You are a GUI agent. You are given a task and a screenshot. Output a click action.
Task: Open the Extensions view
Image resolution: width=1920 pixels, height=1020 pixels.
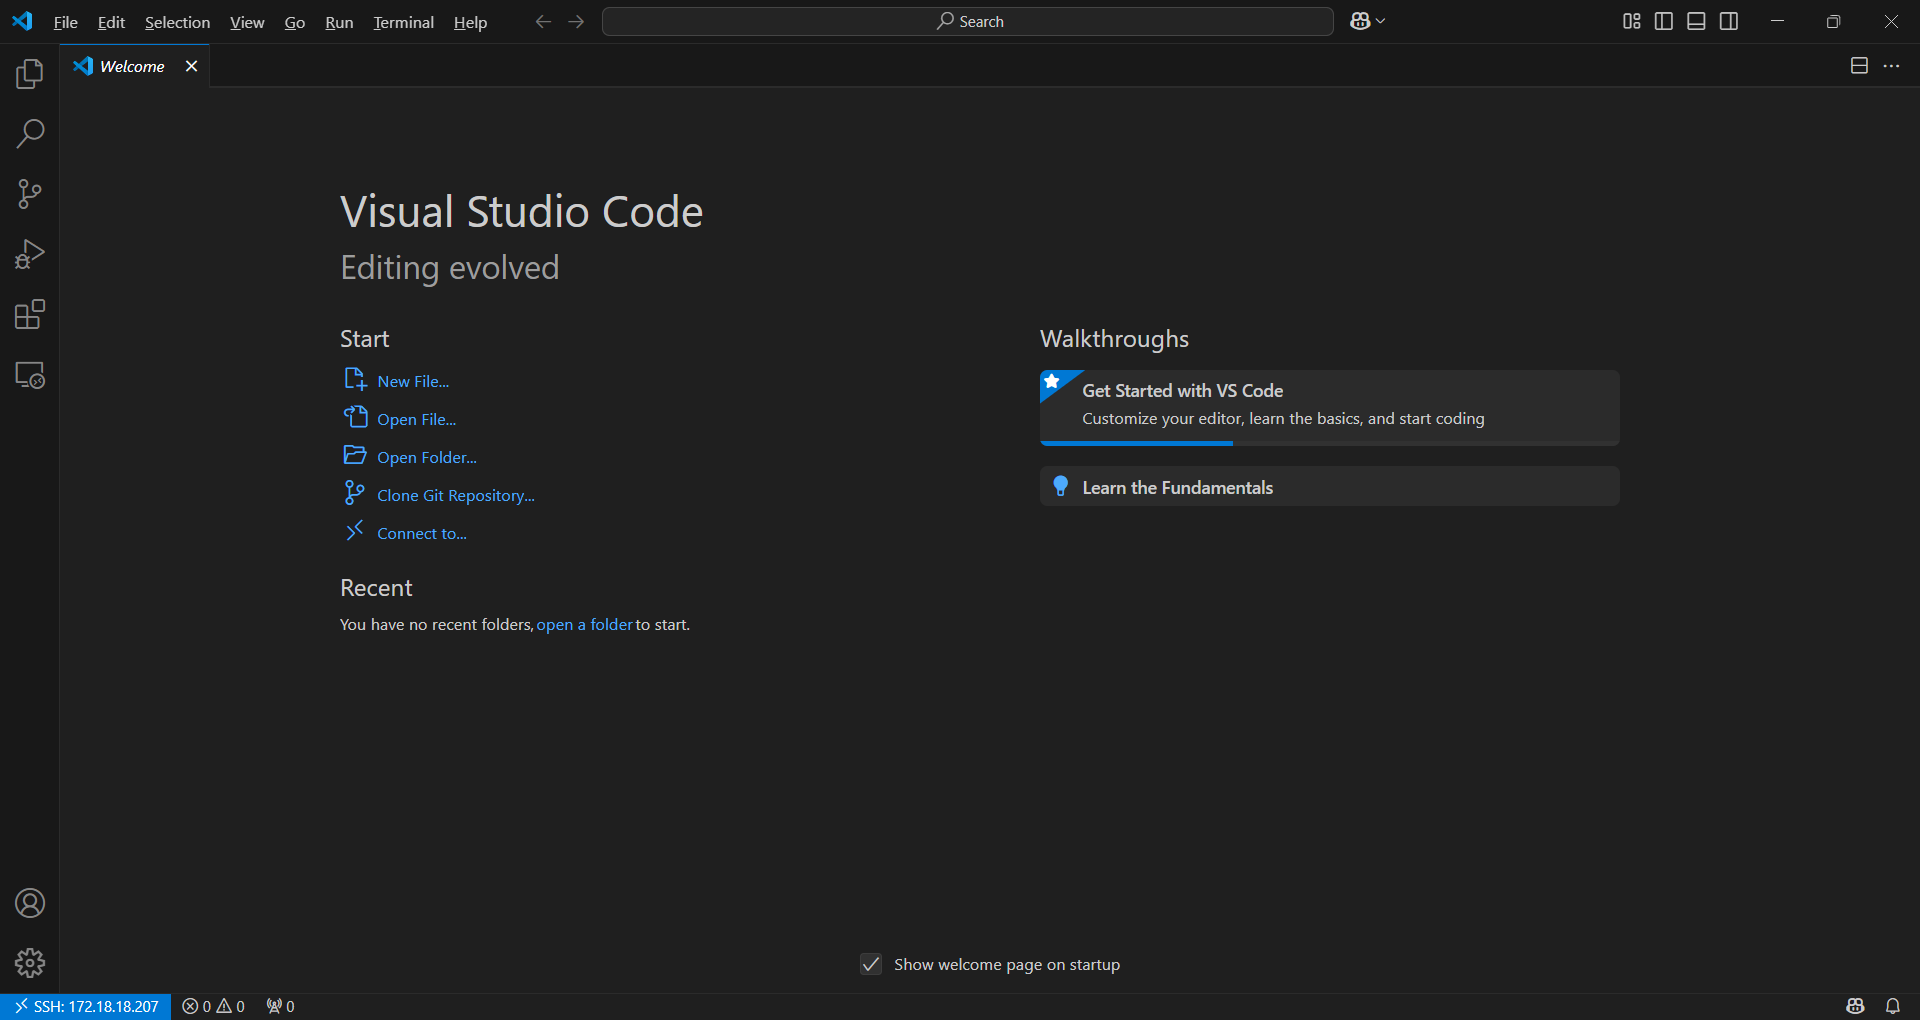[x=30, y=315]
